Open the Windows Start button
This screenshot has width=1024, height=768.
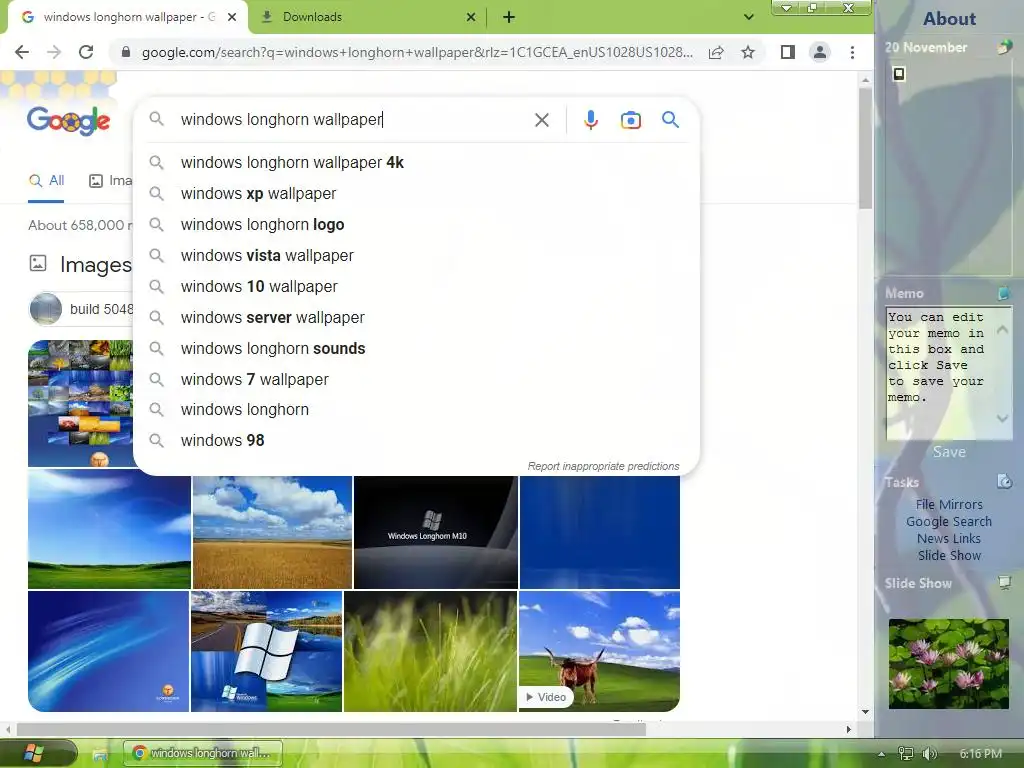(x=34, y=753)
